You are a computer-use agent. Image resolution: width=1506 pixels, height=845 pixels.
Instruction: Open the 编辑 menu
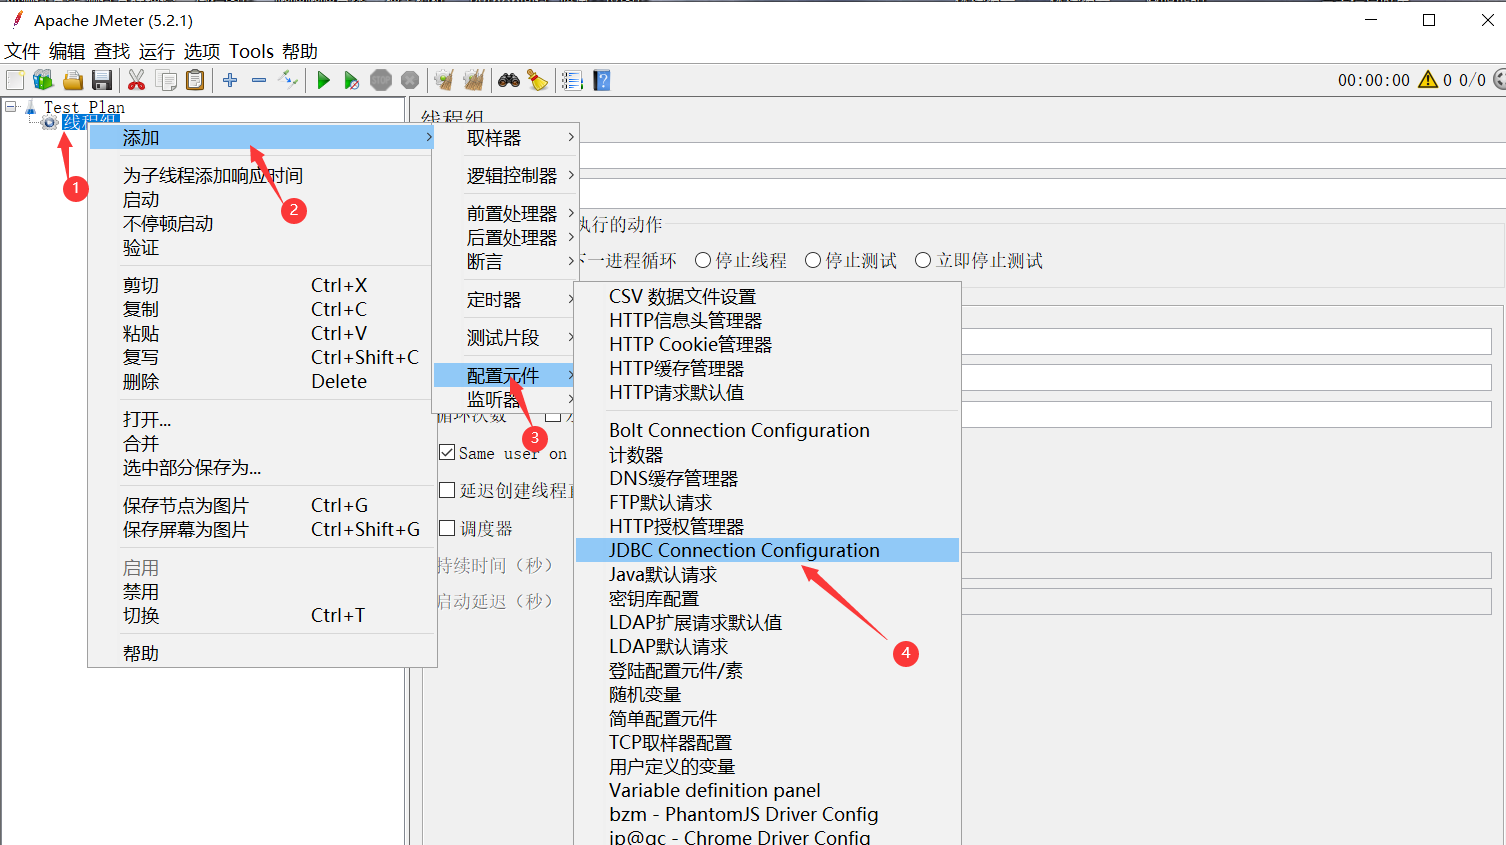pyautogui.click(x=67, y=51)
